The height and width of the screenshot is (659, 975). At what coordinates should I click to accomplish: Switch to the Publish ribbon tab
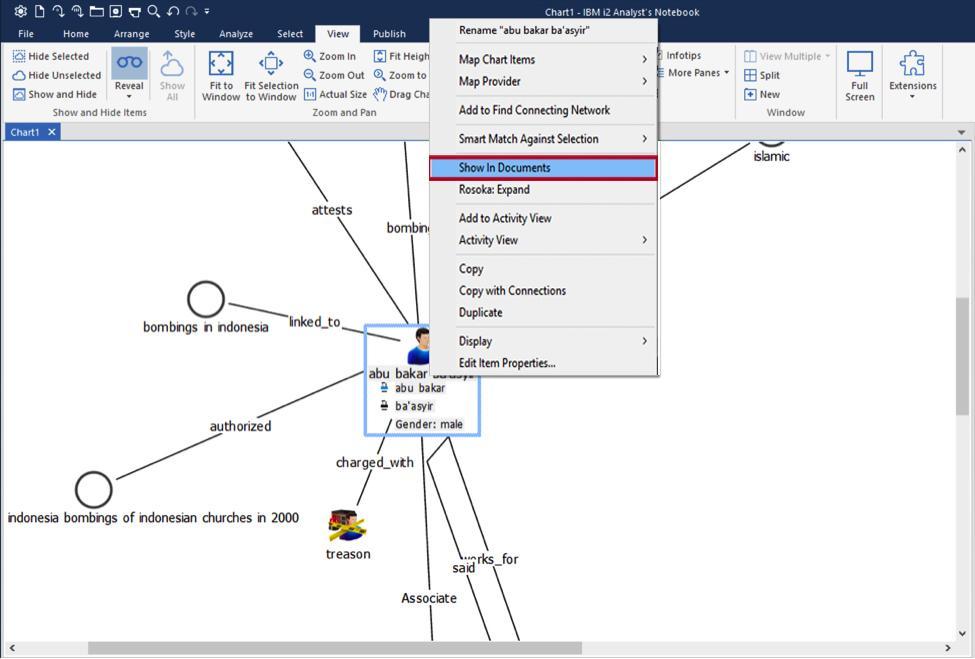(x=389, y=33)
